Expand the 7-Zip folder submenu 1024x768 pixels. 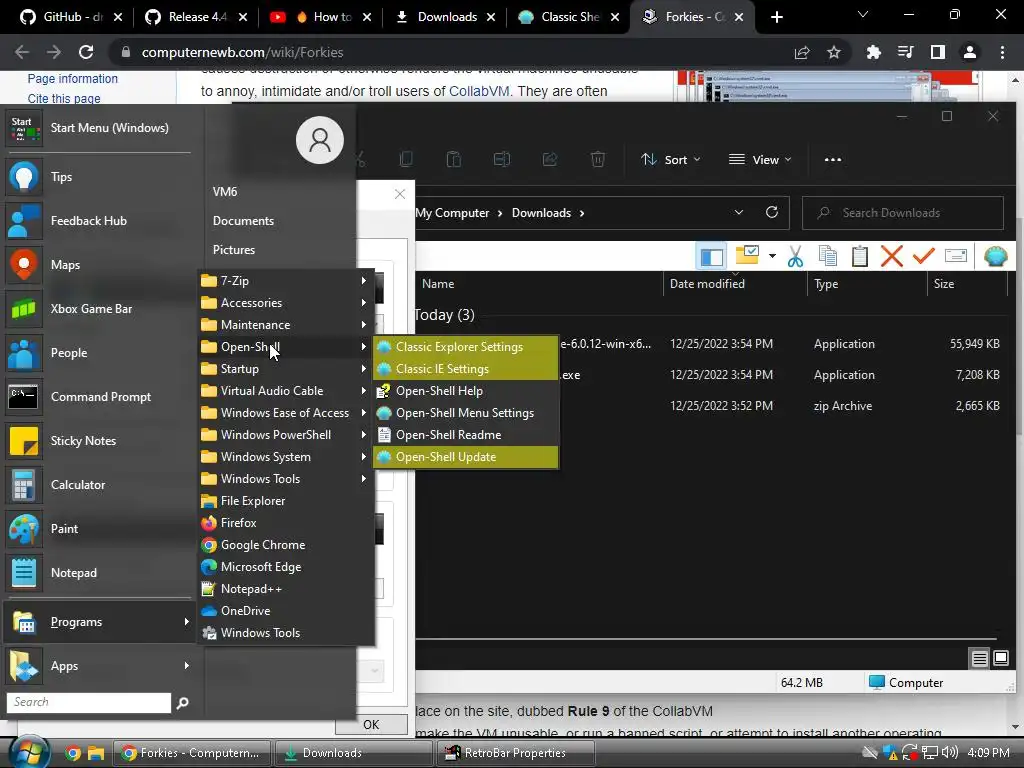[287, 281]
